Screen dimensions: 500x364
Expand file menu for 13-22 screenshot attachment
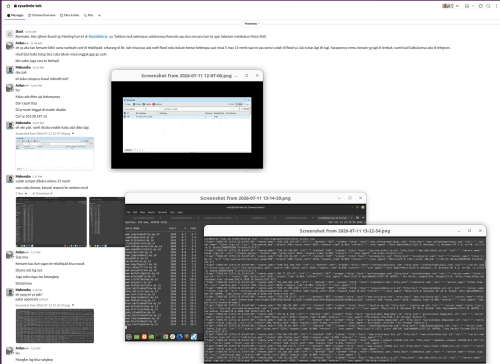73,305
